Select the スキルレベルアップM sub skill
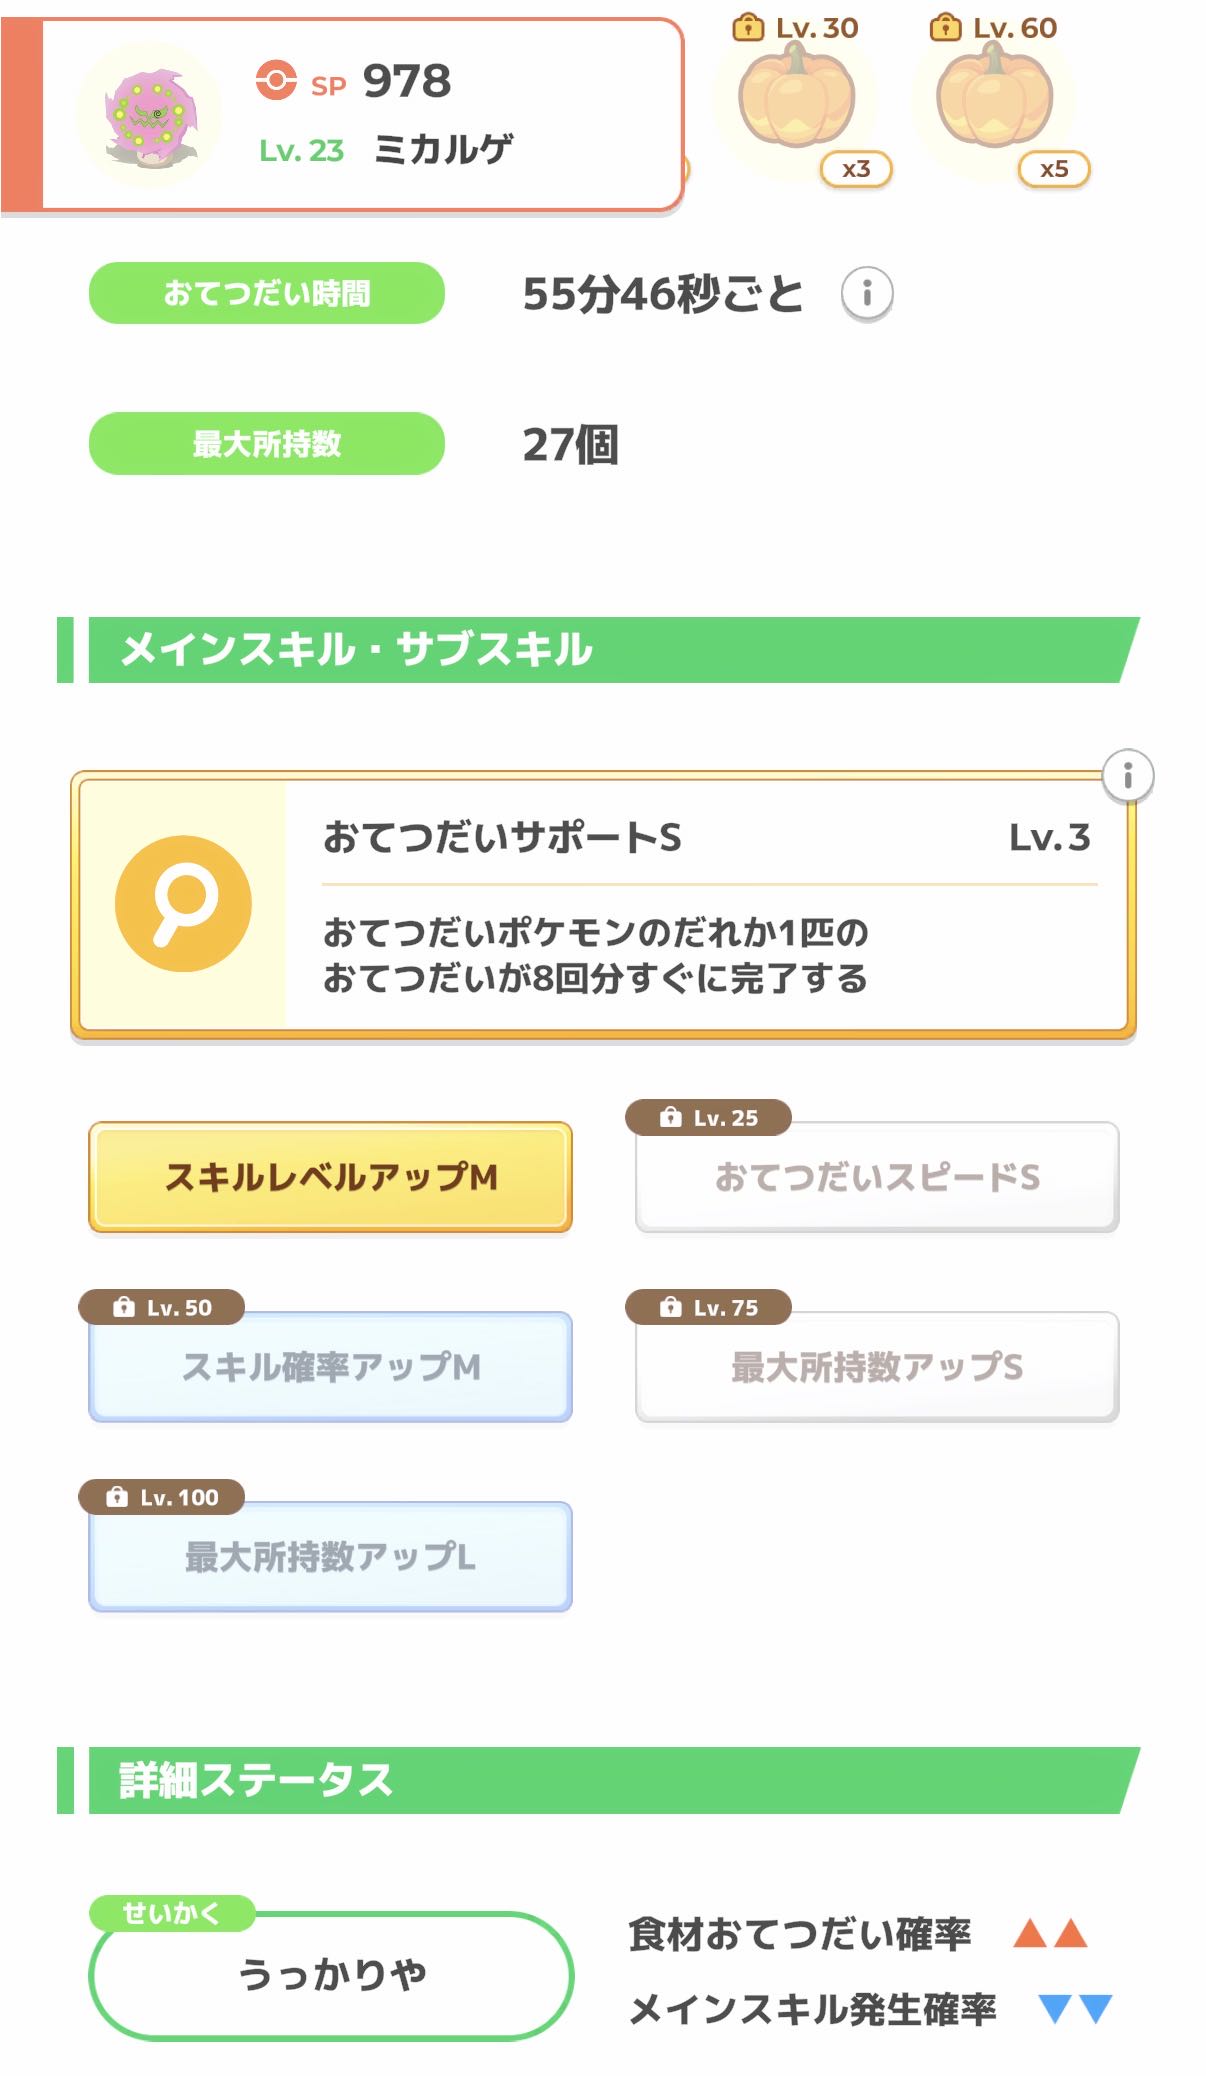The width and height of the screenshot is (1206, 2076). (x=330, y=1177)
